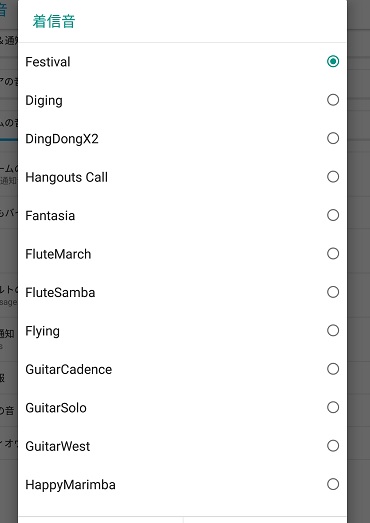
Task: Choose the GuitarSolo radio button
Action: click(x=333, y=407)
